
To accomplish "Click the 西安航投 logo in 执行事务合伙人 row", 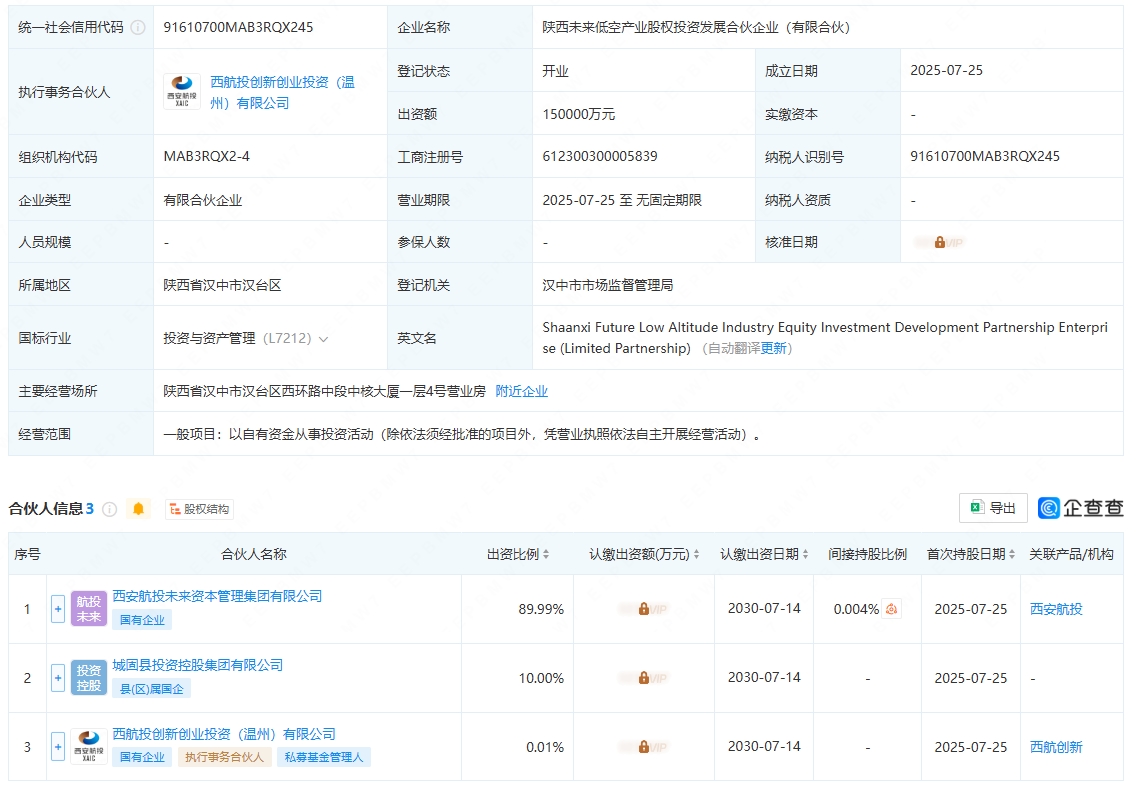I will pos(182,92).
